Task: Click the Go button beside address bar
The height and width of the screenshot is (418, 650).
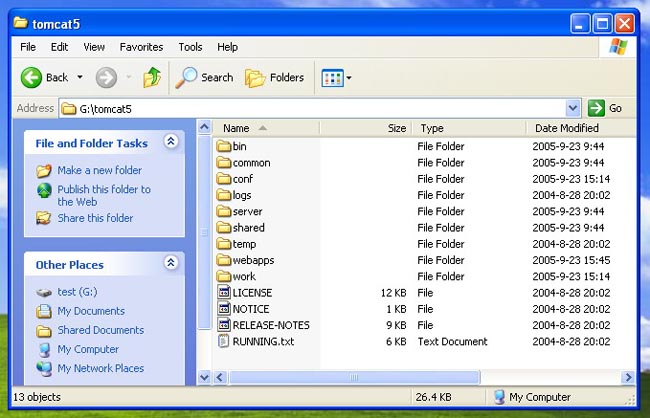Action: [x=606, y=108]
